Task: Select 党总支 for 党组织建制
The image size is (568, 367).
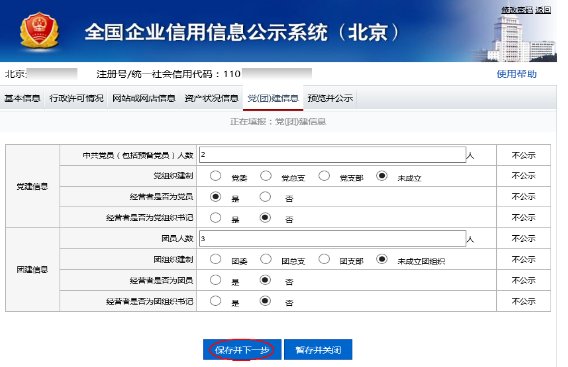Action: click(266, 176)
